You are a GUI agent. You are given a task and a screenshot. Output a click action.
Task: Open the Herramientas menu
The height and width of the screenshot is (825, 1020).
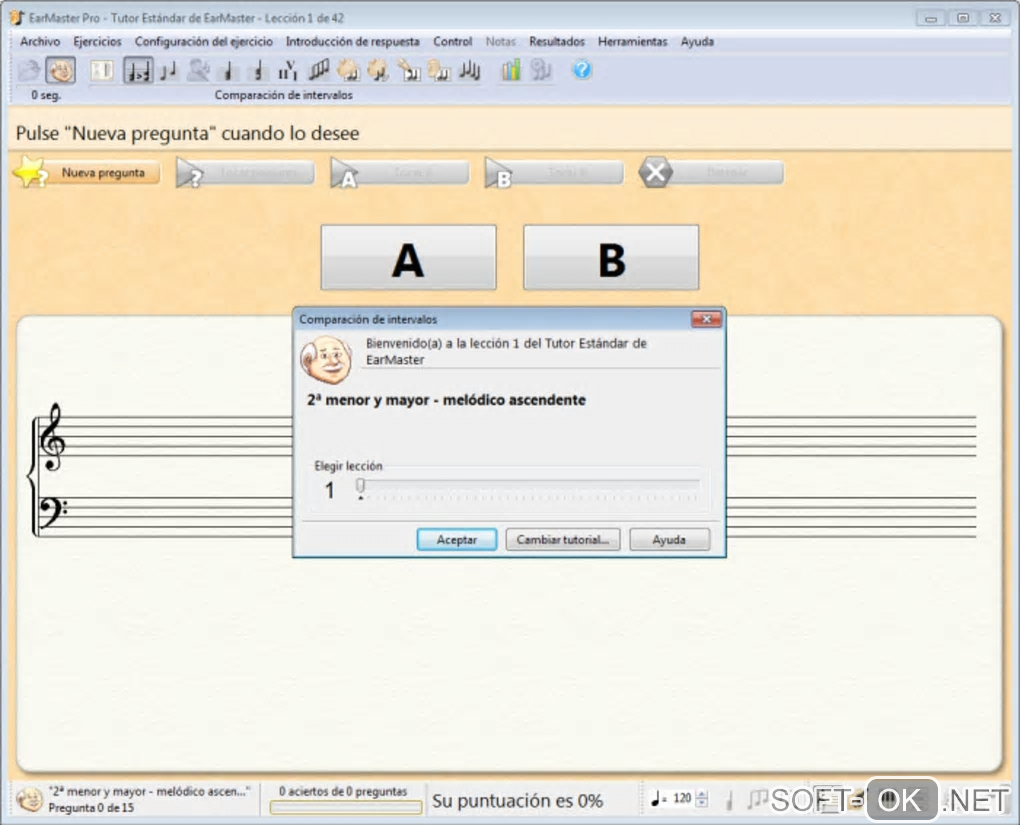click(632, 42)
